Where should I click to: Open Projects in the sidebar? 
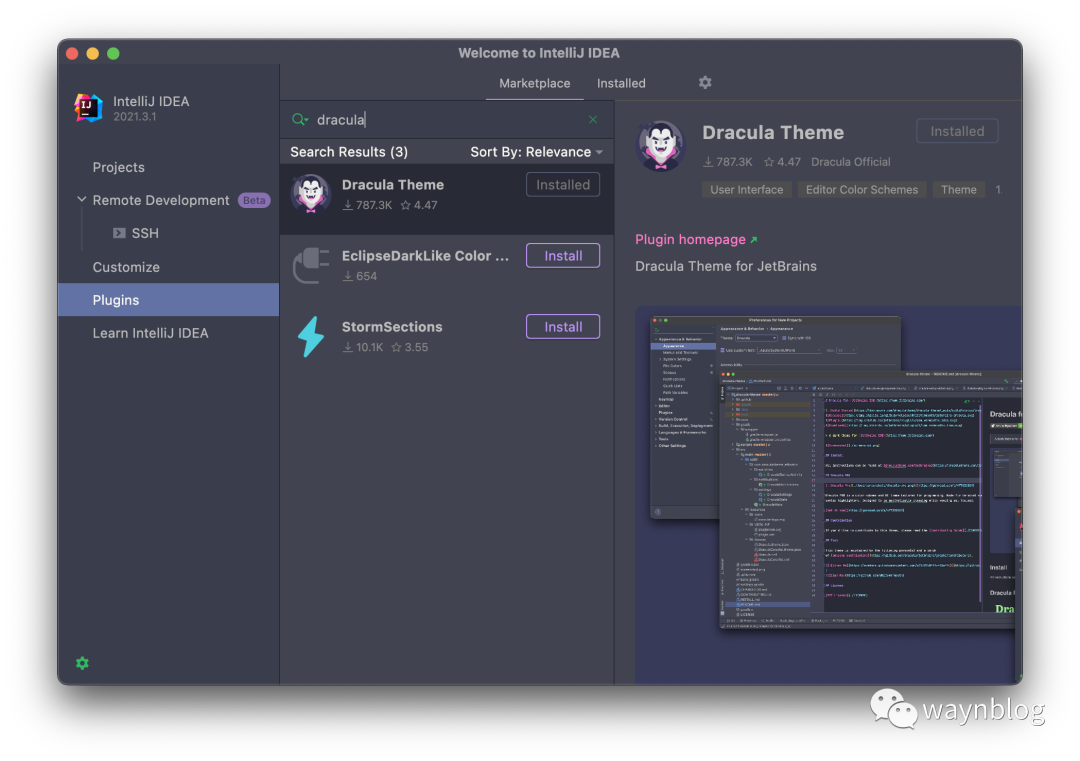tap(118, 167)
